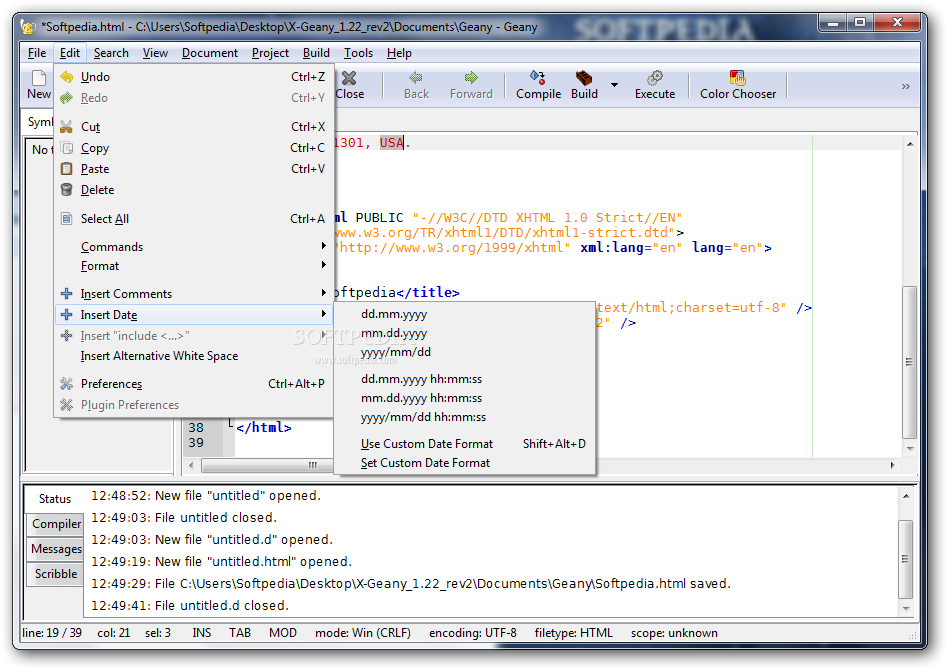Expand the Insert Comments submenu
The height and width of the screenshot is (670, 948).
click(x=195, y=294)
